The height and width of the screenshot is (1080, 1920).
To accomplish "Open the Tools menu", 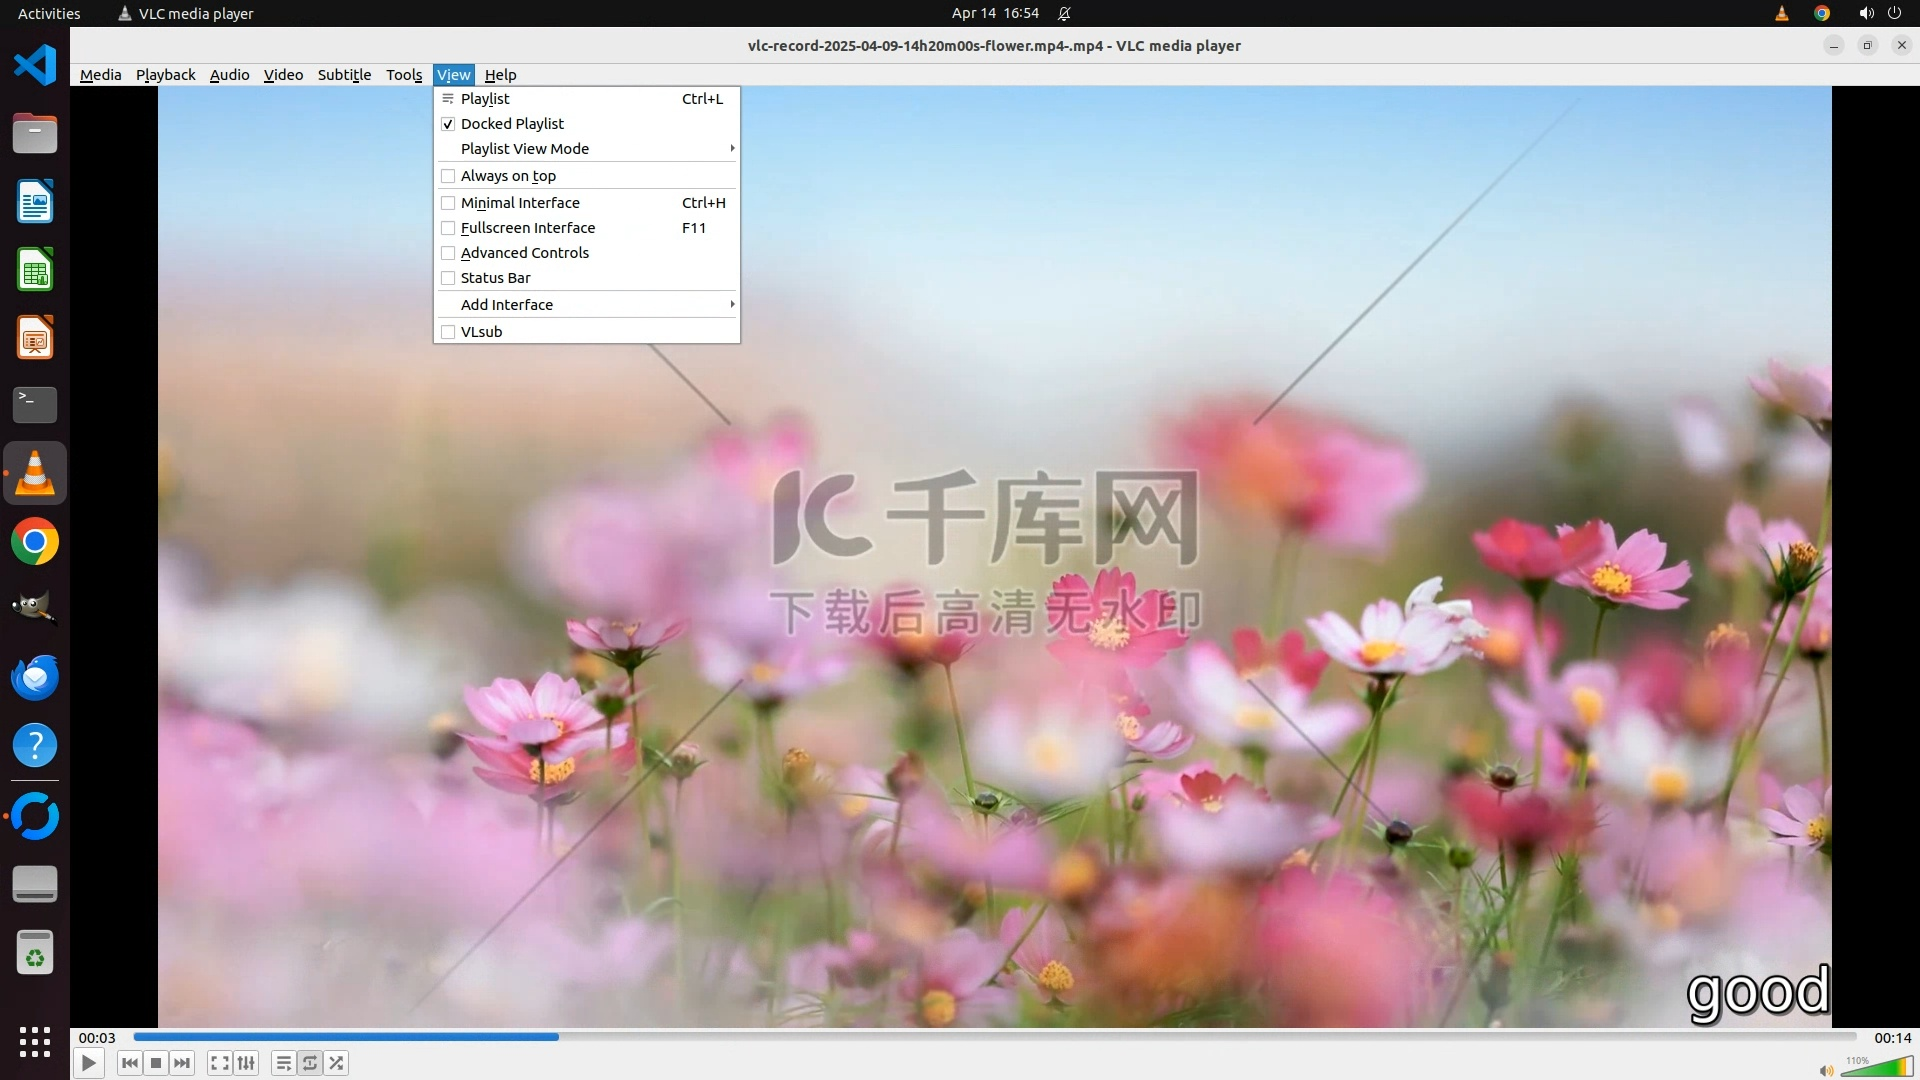I will (x=404, y=75).
